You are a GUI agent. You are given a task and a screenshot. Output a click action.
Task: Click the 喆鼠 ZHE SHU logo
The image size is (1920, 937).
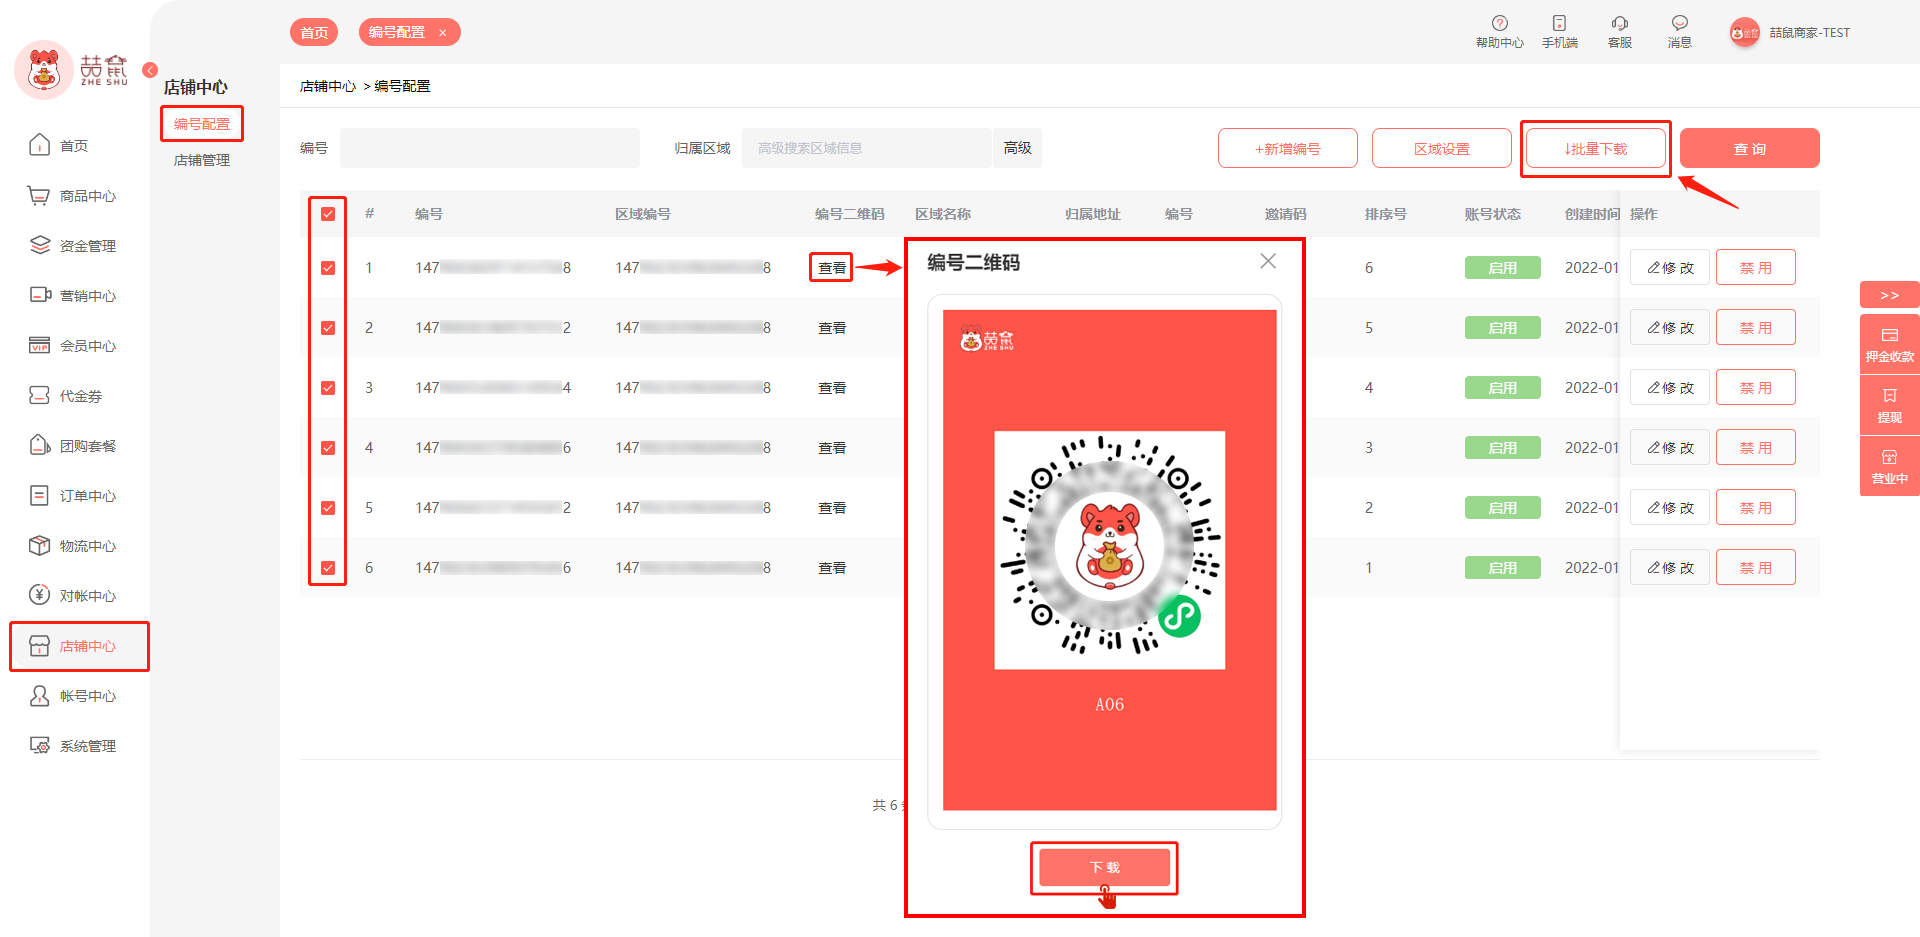point(72,70)
